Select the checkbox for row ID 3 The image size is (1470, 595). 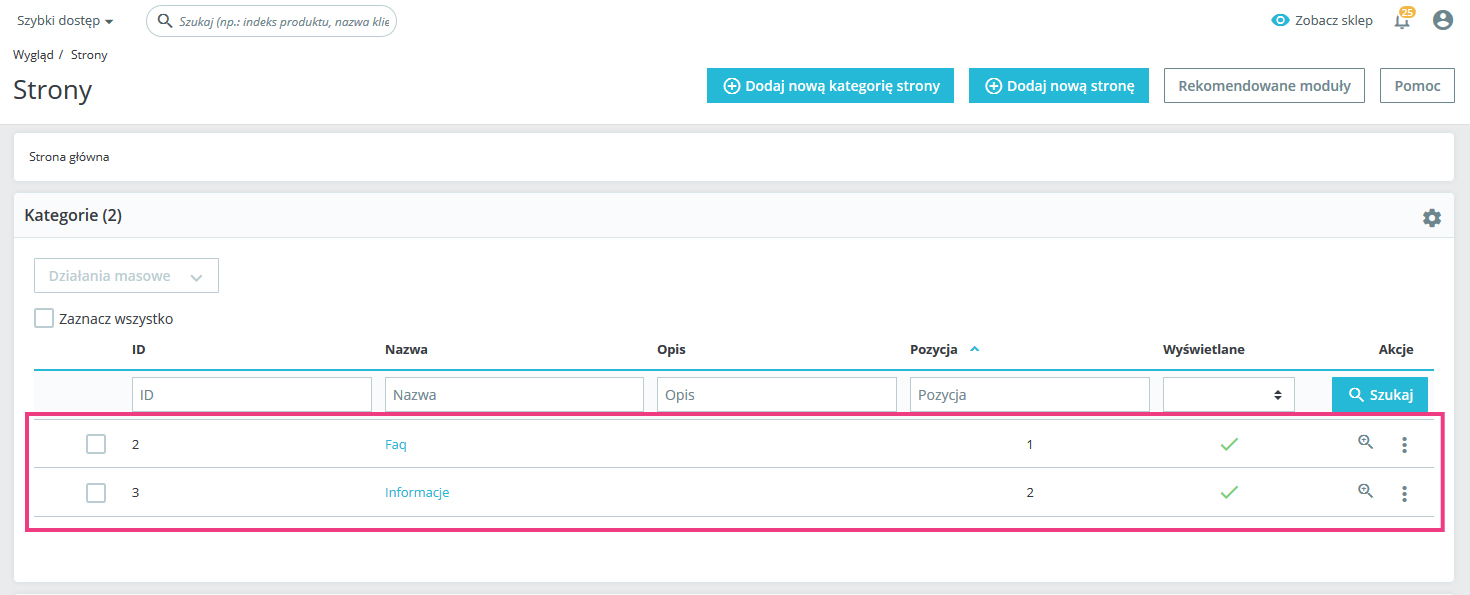coord(96,493)
